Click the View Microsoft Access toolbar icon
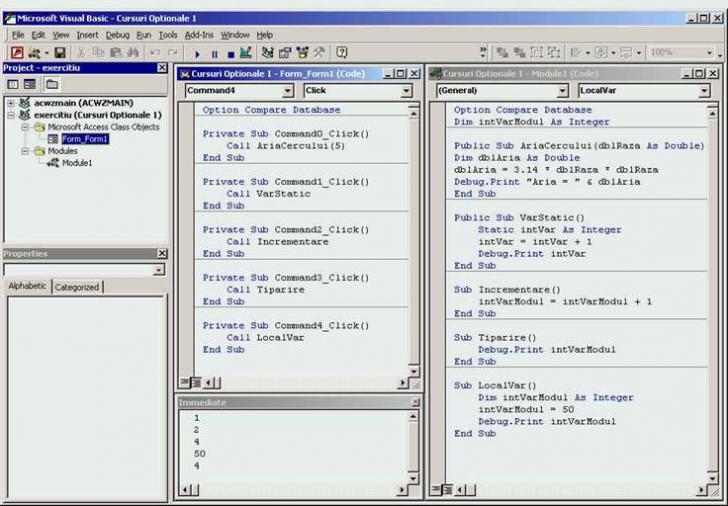The width and height of the screenshot is (728, 506). [17, 52]
